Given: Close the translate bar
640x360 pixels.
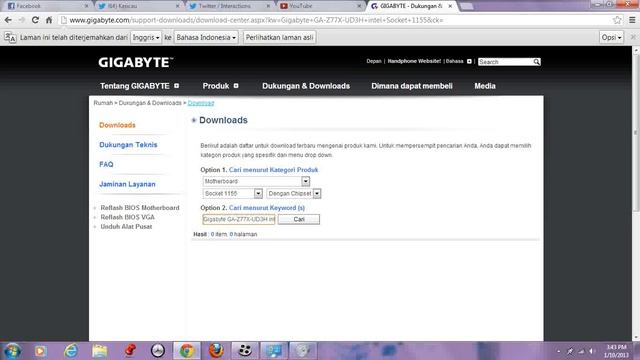Looking at the screenshot, I should [x=633, y=37].
